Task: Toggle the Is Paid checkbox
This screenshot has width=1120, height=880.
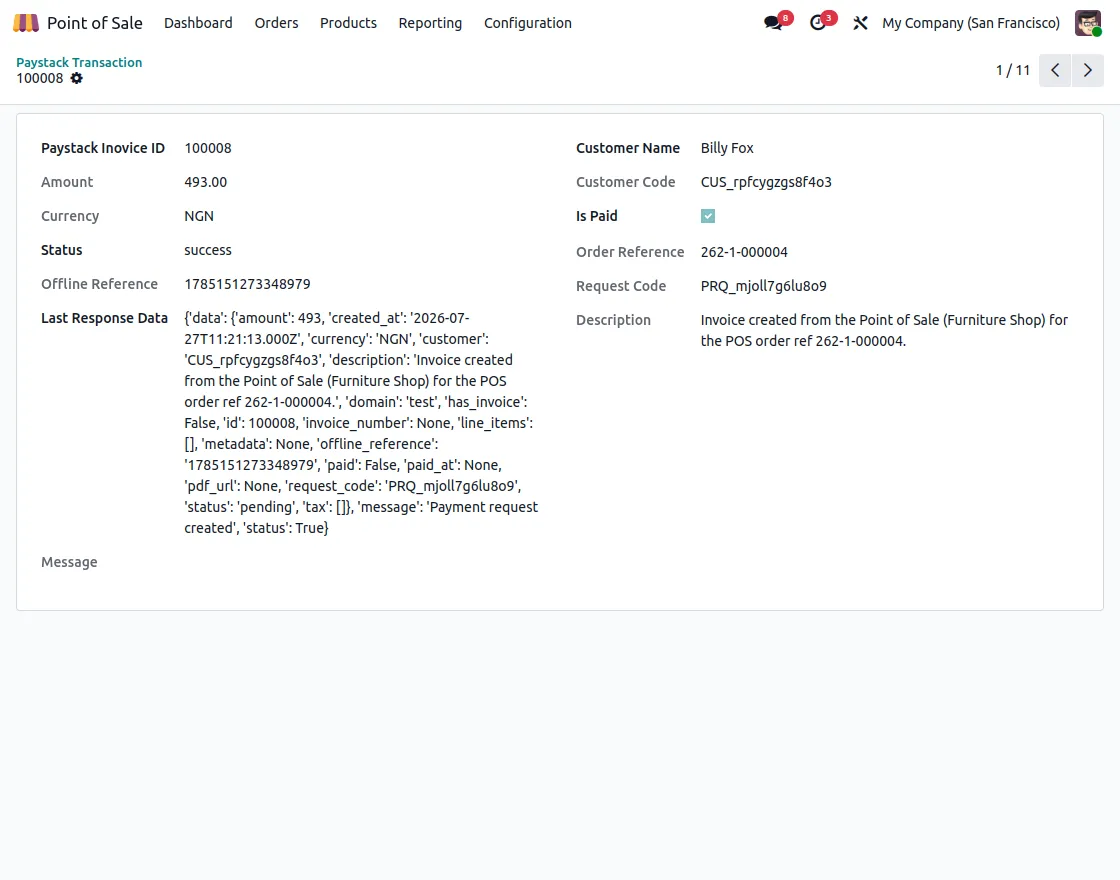Action: click(x=708, y=216)
